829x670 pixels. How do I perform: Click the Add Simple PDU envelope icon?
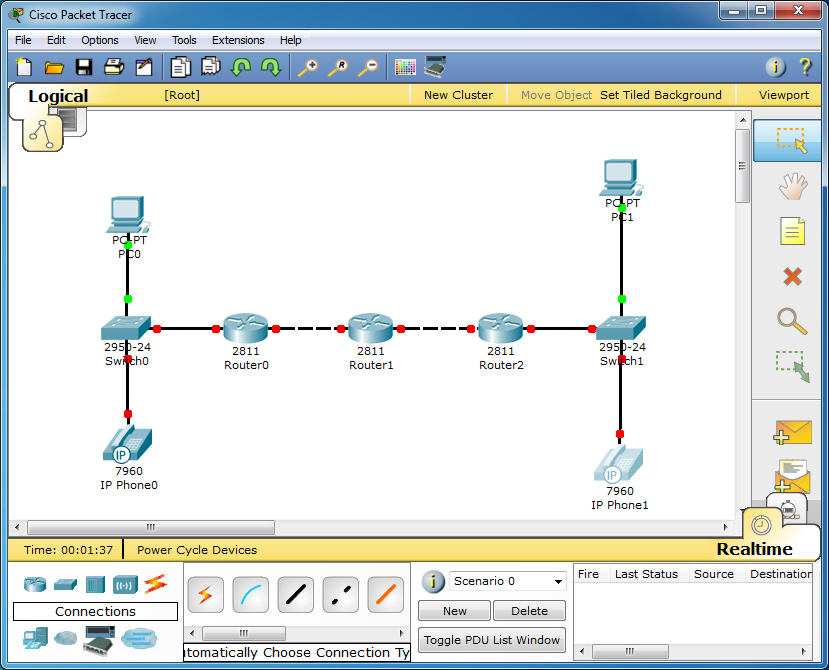click(792, 433)
